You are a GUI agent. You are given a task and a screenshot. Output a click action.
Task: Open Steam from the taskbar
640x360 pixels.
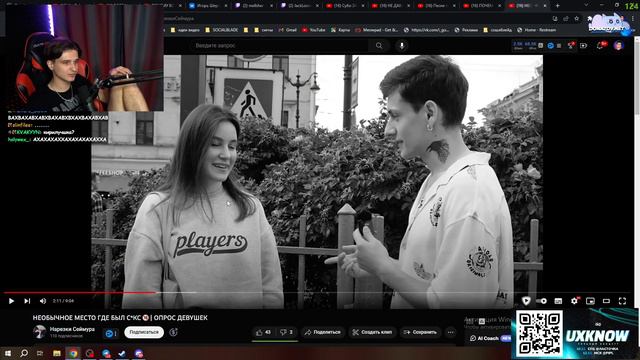pos(122,353)
